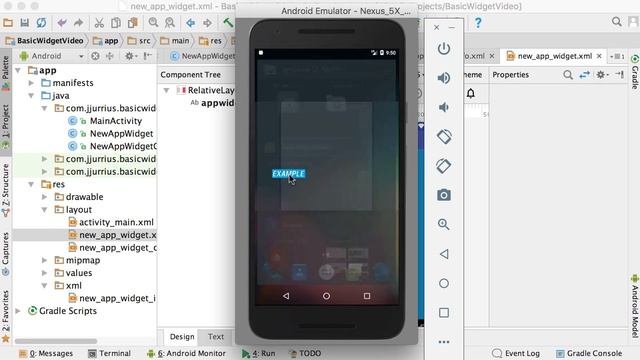Select activity_main.xml file
The height and width of the screenshot is (360, 640).
116,222
